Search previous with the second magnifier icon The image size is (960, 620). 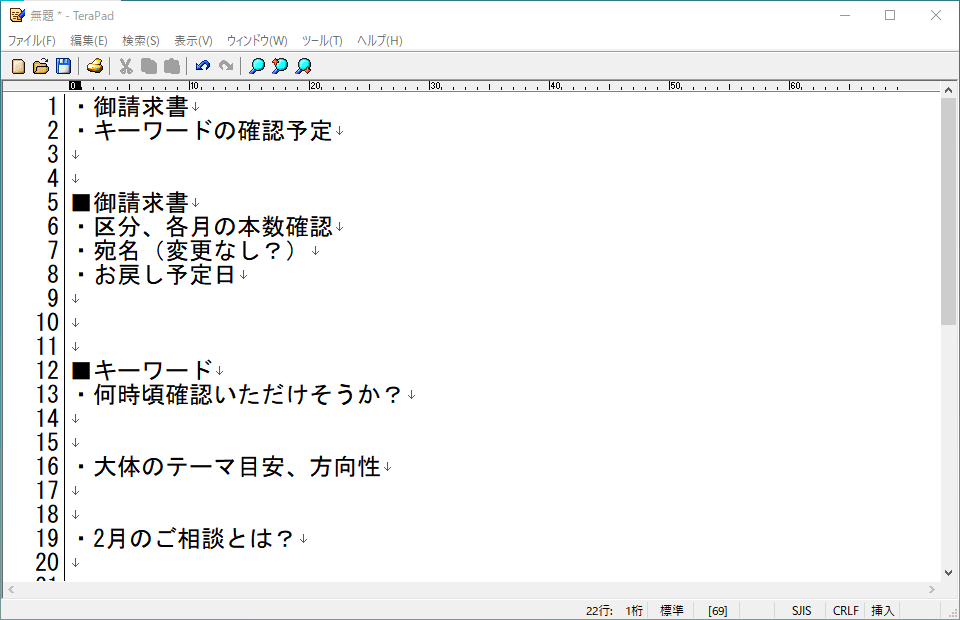(x=280, y=66)
